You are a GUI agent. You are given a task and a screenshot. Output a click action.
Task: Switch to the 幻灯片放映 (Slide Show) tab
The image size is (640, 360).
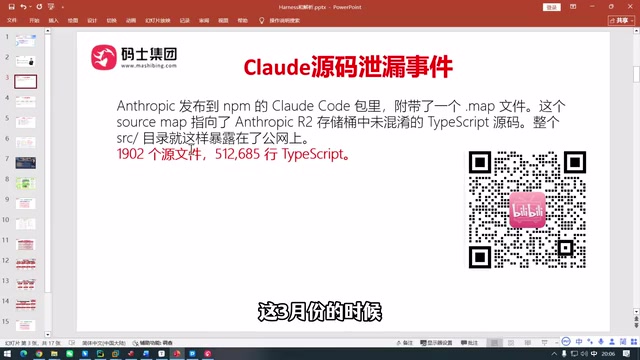click(158, 20)
